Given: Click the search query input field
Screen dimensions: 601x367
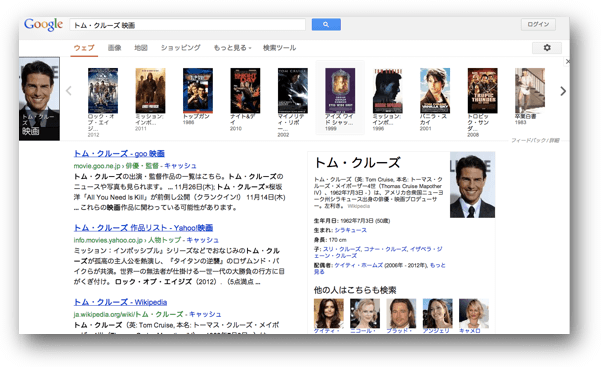Looking at the screenshot, I should [x=187, y=25].
